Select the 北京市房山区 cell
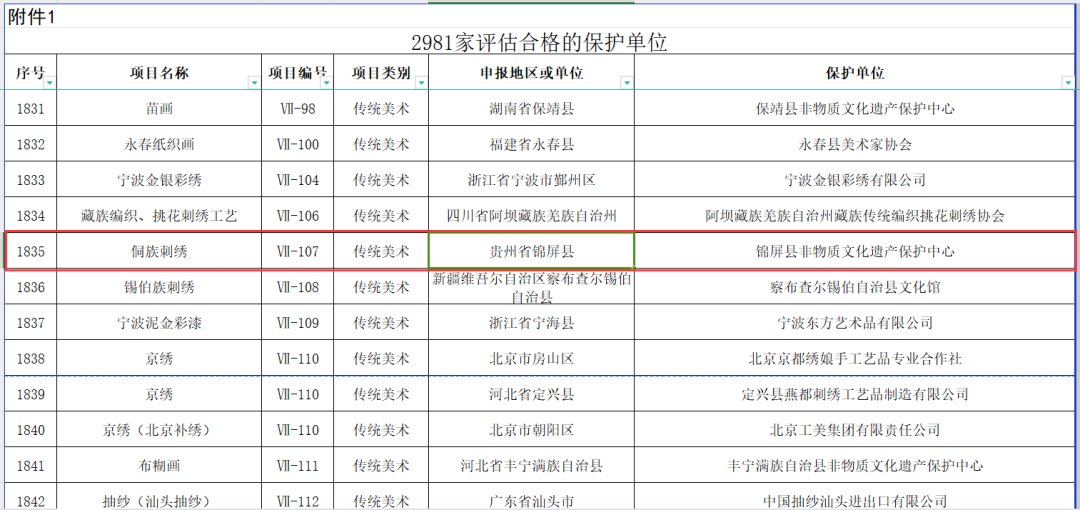The width and height of the screenshot is (1080, 510). [x=531, y=359]
